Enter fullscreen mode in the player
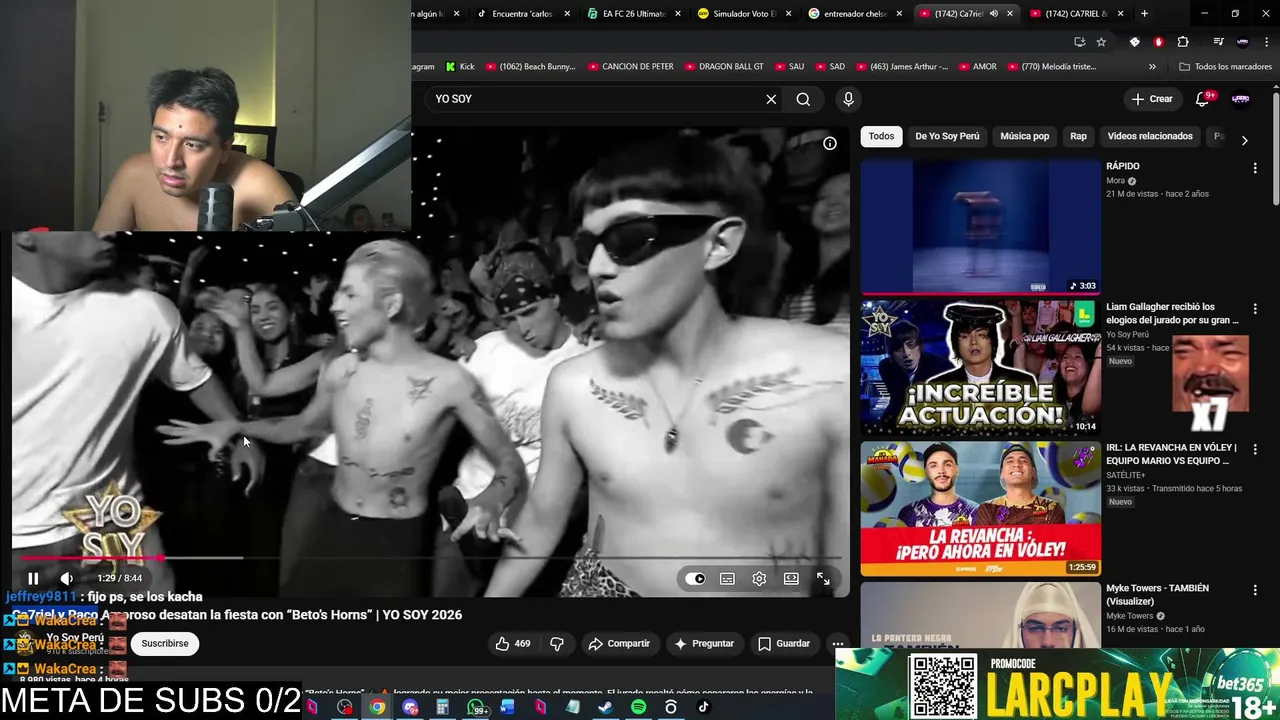The width and height of the screenshot is (1280, 720). 823,578
